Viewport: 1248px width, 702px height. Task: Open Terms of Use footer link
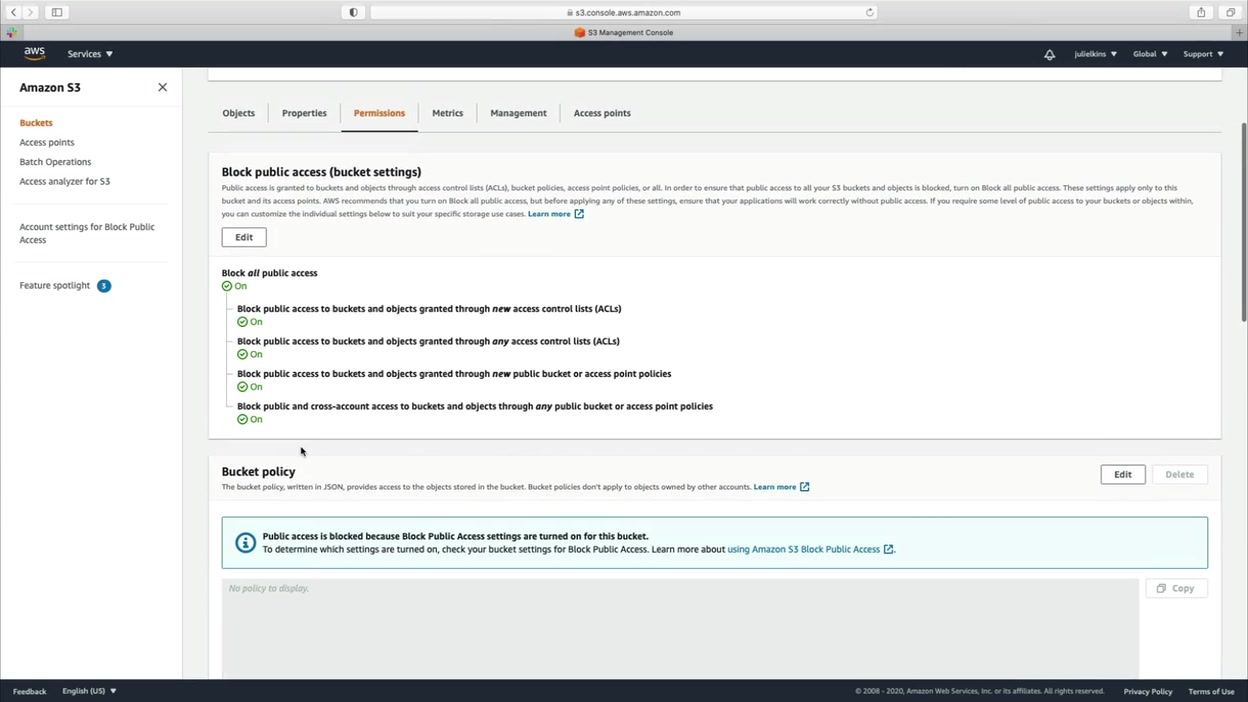[1211, 691]
